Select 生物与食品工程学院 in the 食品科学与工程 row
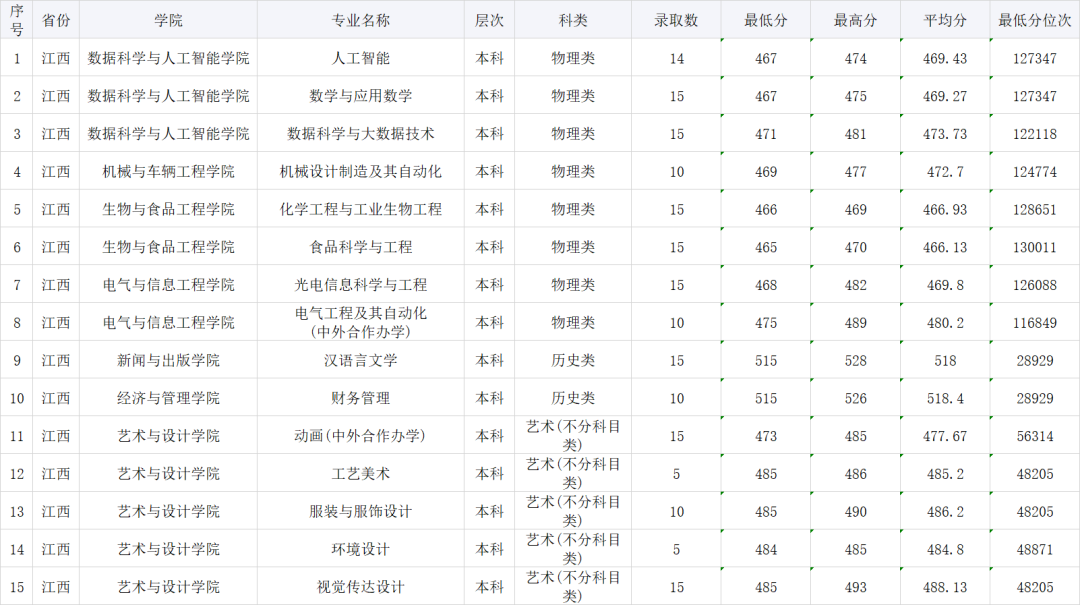Image resolution: width=1080 pixels, height=605 pixels. coord(168,247)
